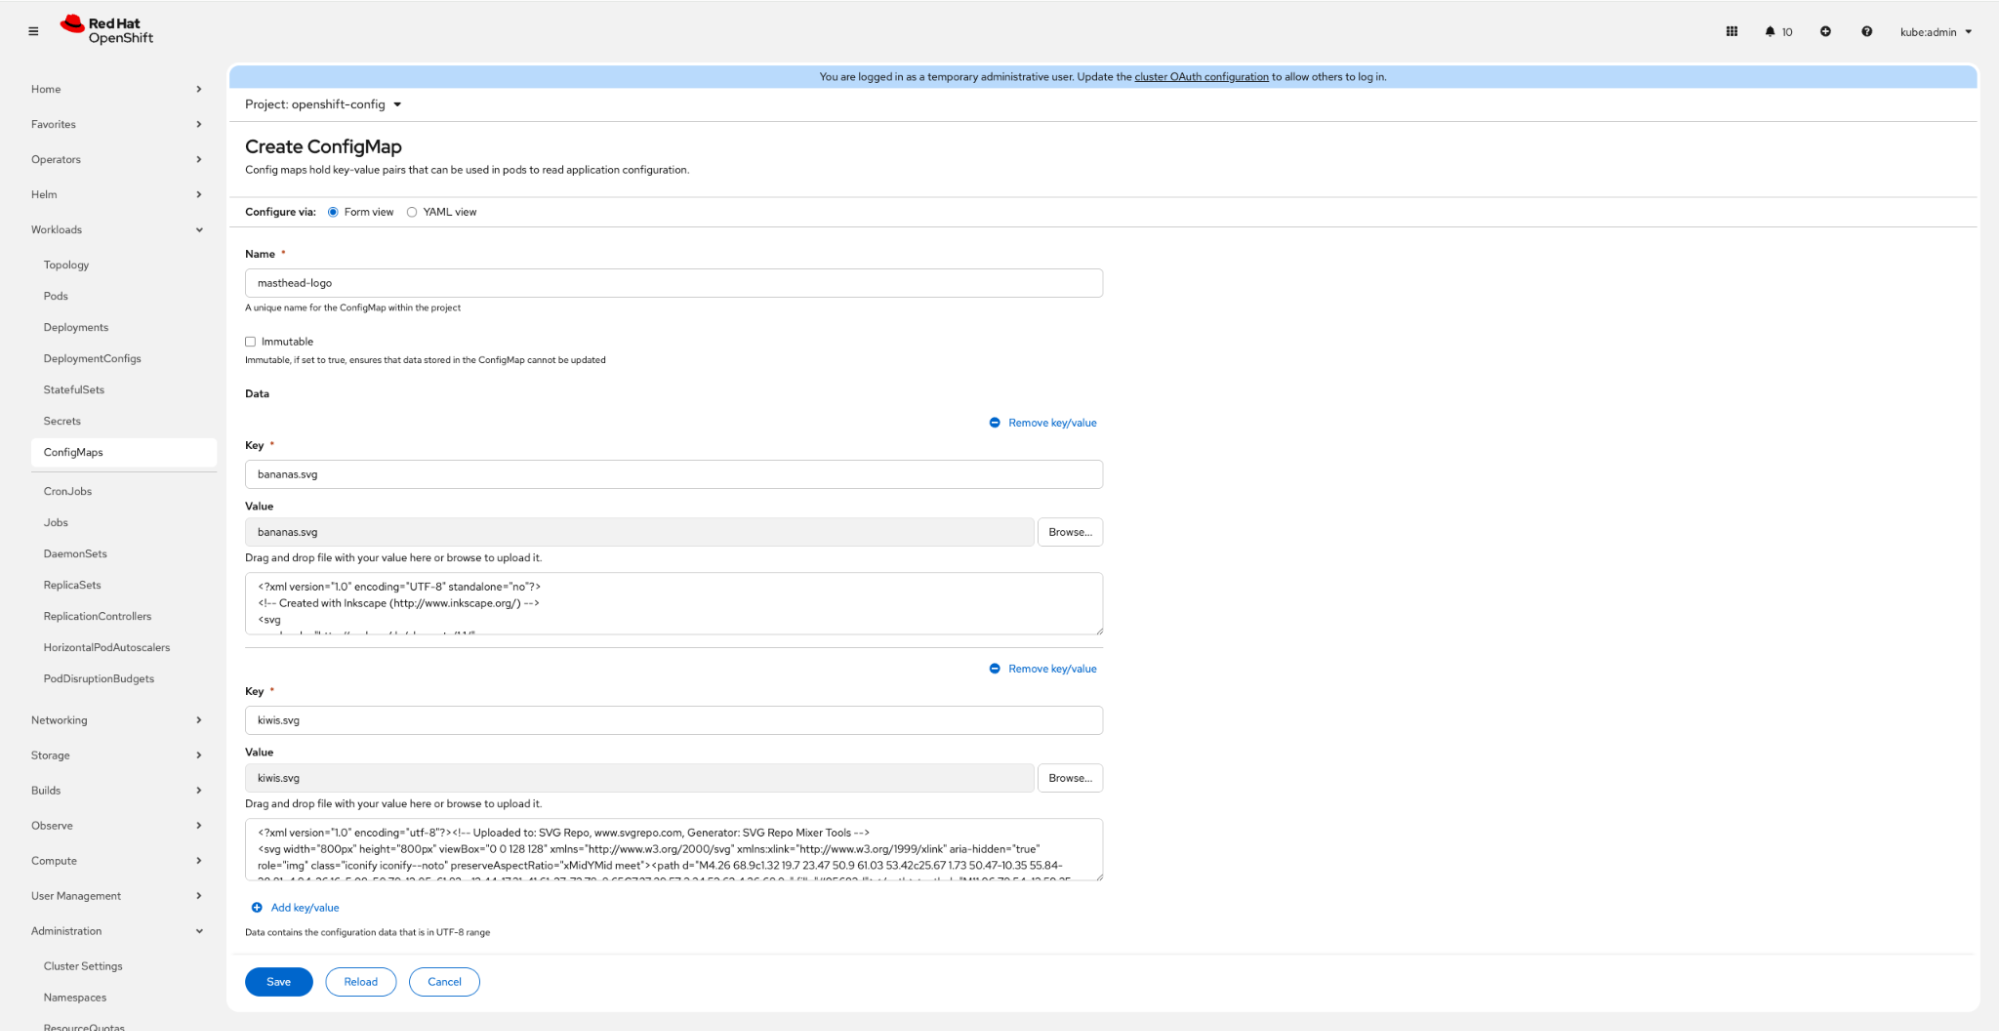This screenshot has width=1999, height=1031.
Task: Click the Red Hat OpenShift logo
Action: (107, 30)
